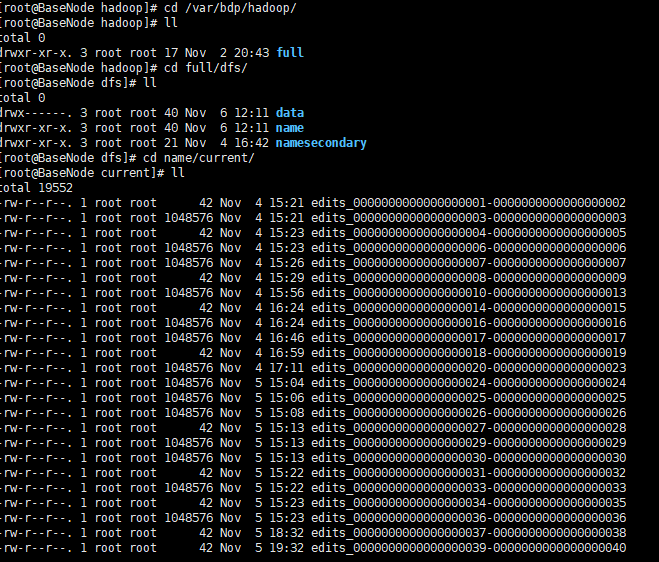The height and width of the screenshot is (562, 659).
Task: Click edits file ending 0000000000000000038
Action: (x=469, y=533)
